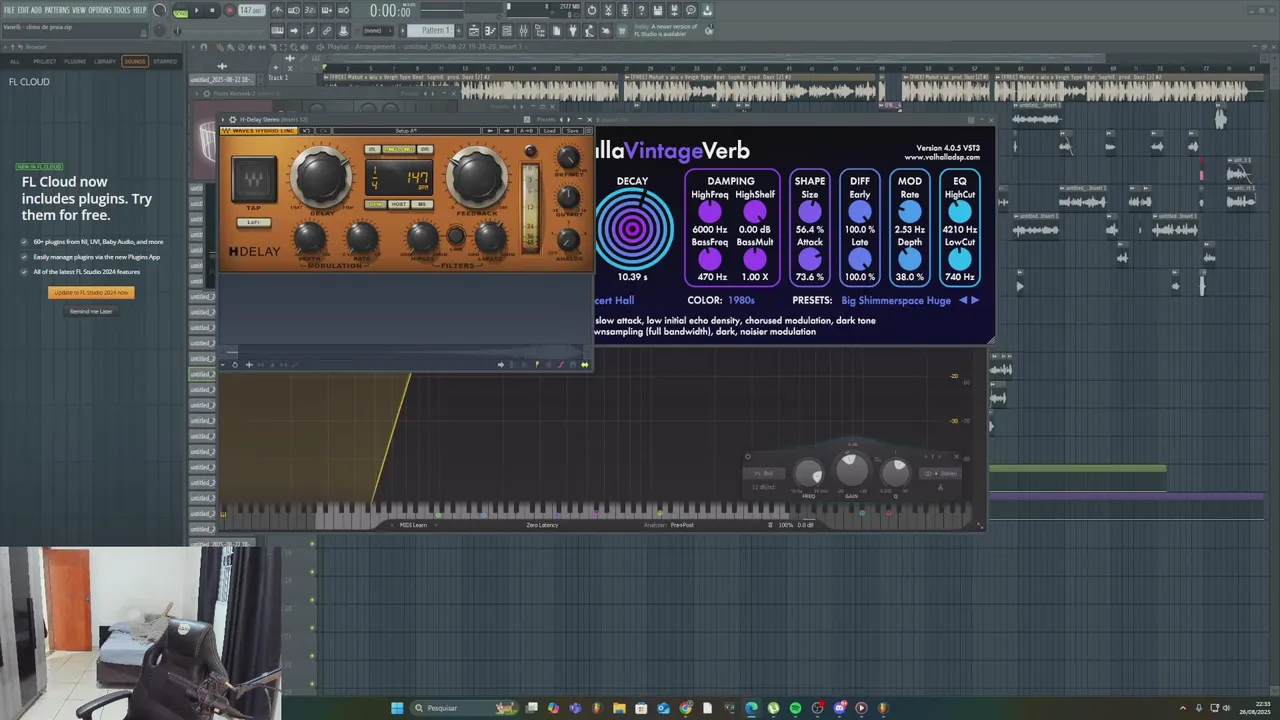Select BPM sync mode on H-Delay
Image resolution: width=1280 pixels, height=720 pixels.
click(376, 204)
